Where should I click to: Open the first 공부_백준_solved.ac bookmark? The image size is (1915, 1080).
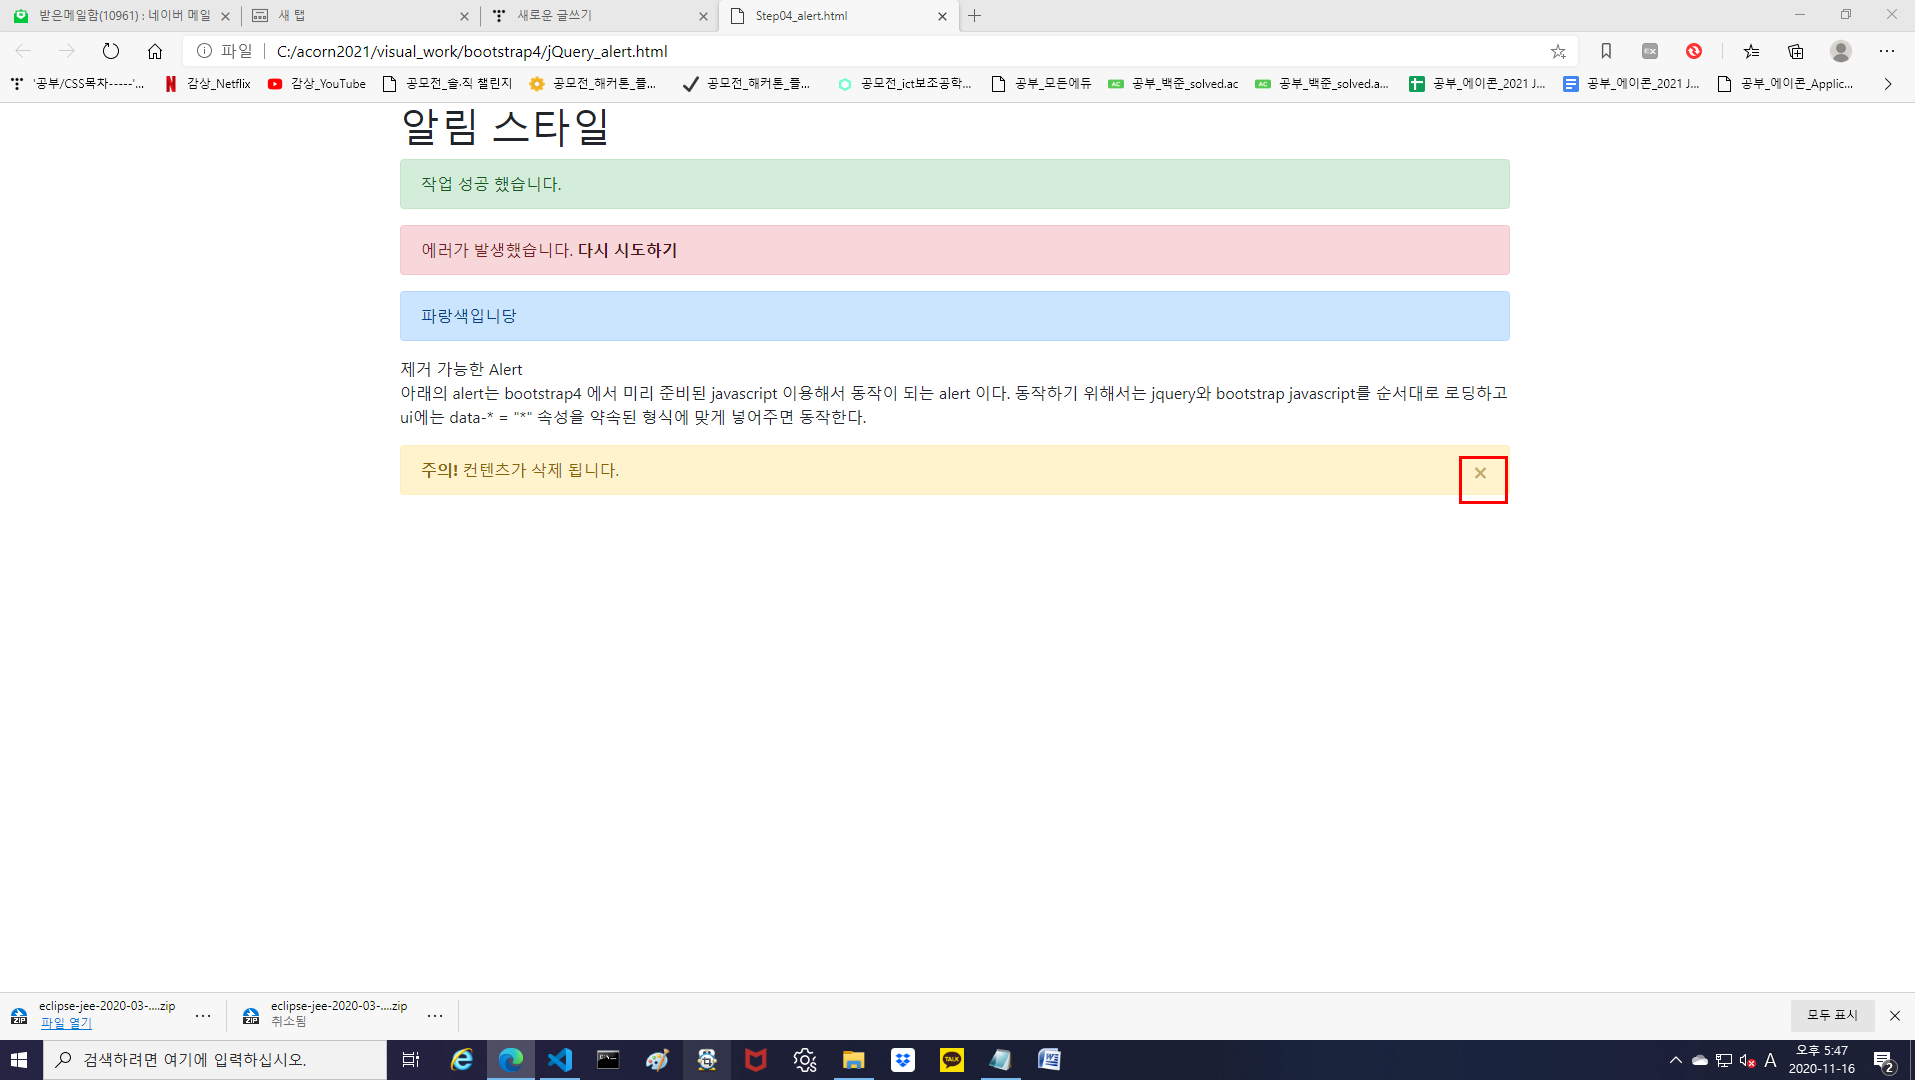[x=1173, y=84]
